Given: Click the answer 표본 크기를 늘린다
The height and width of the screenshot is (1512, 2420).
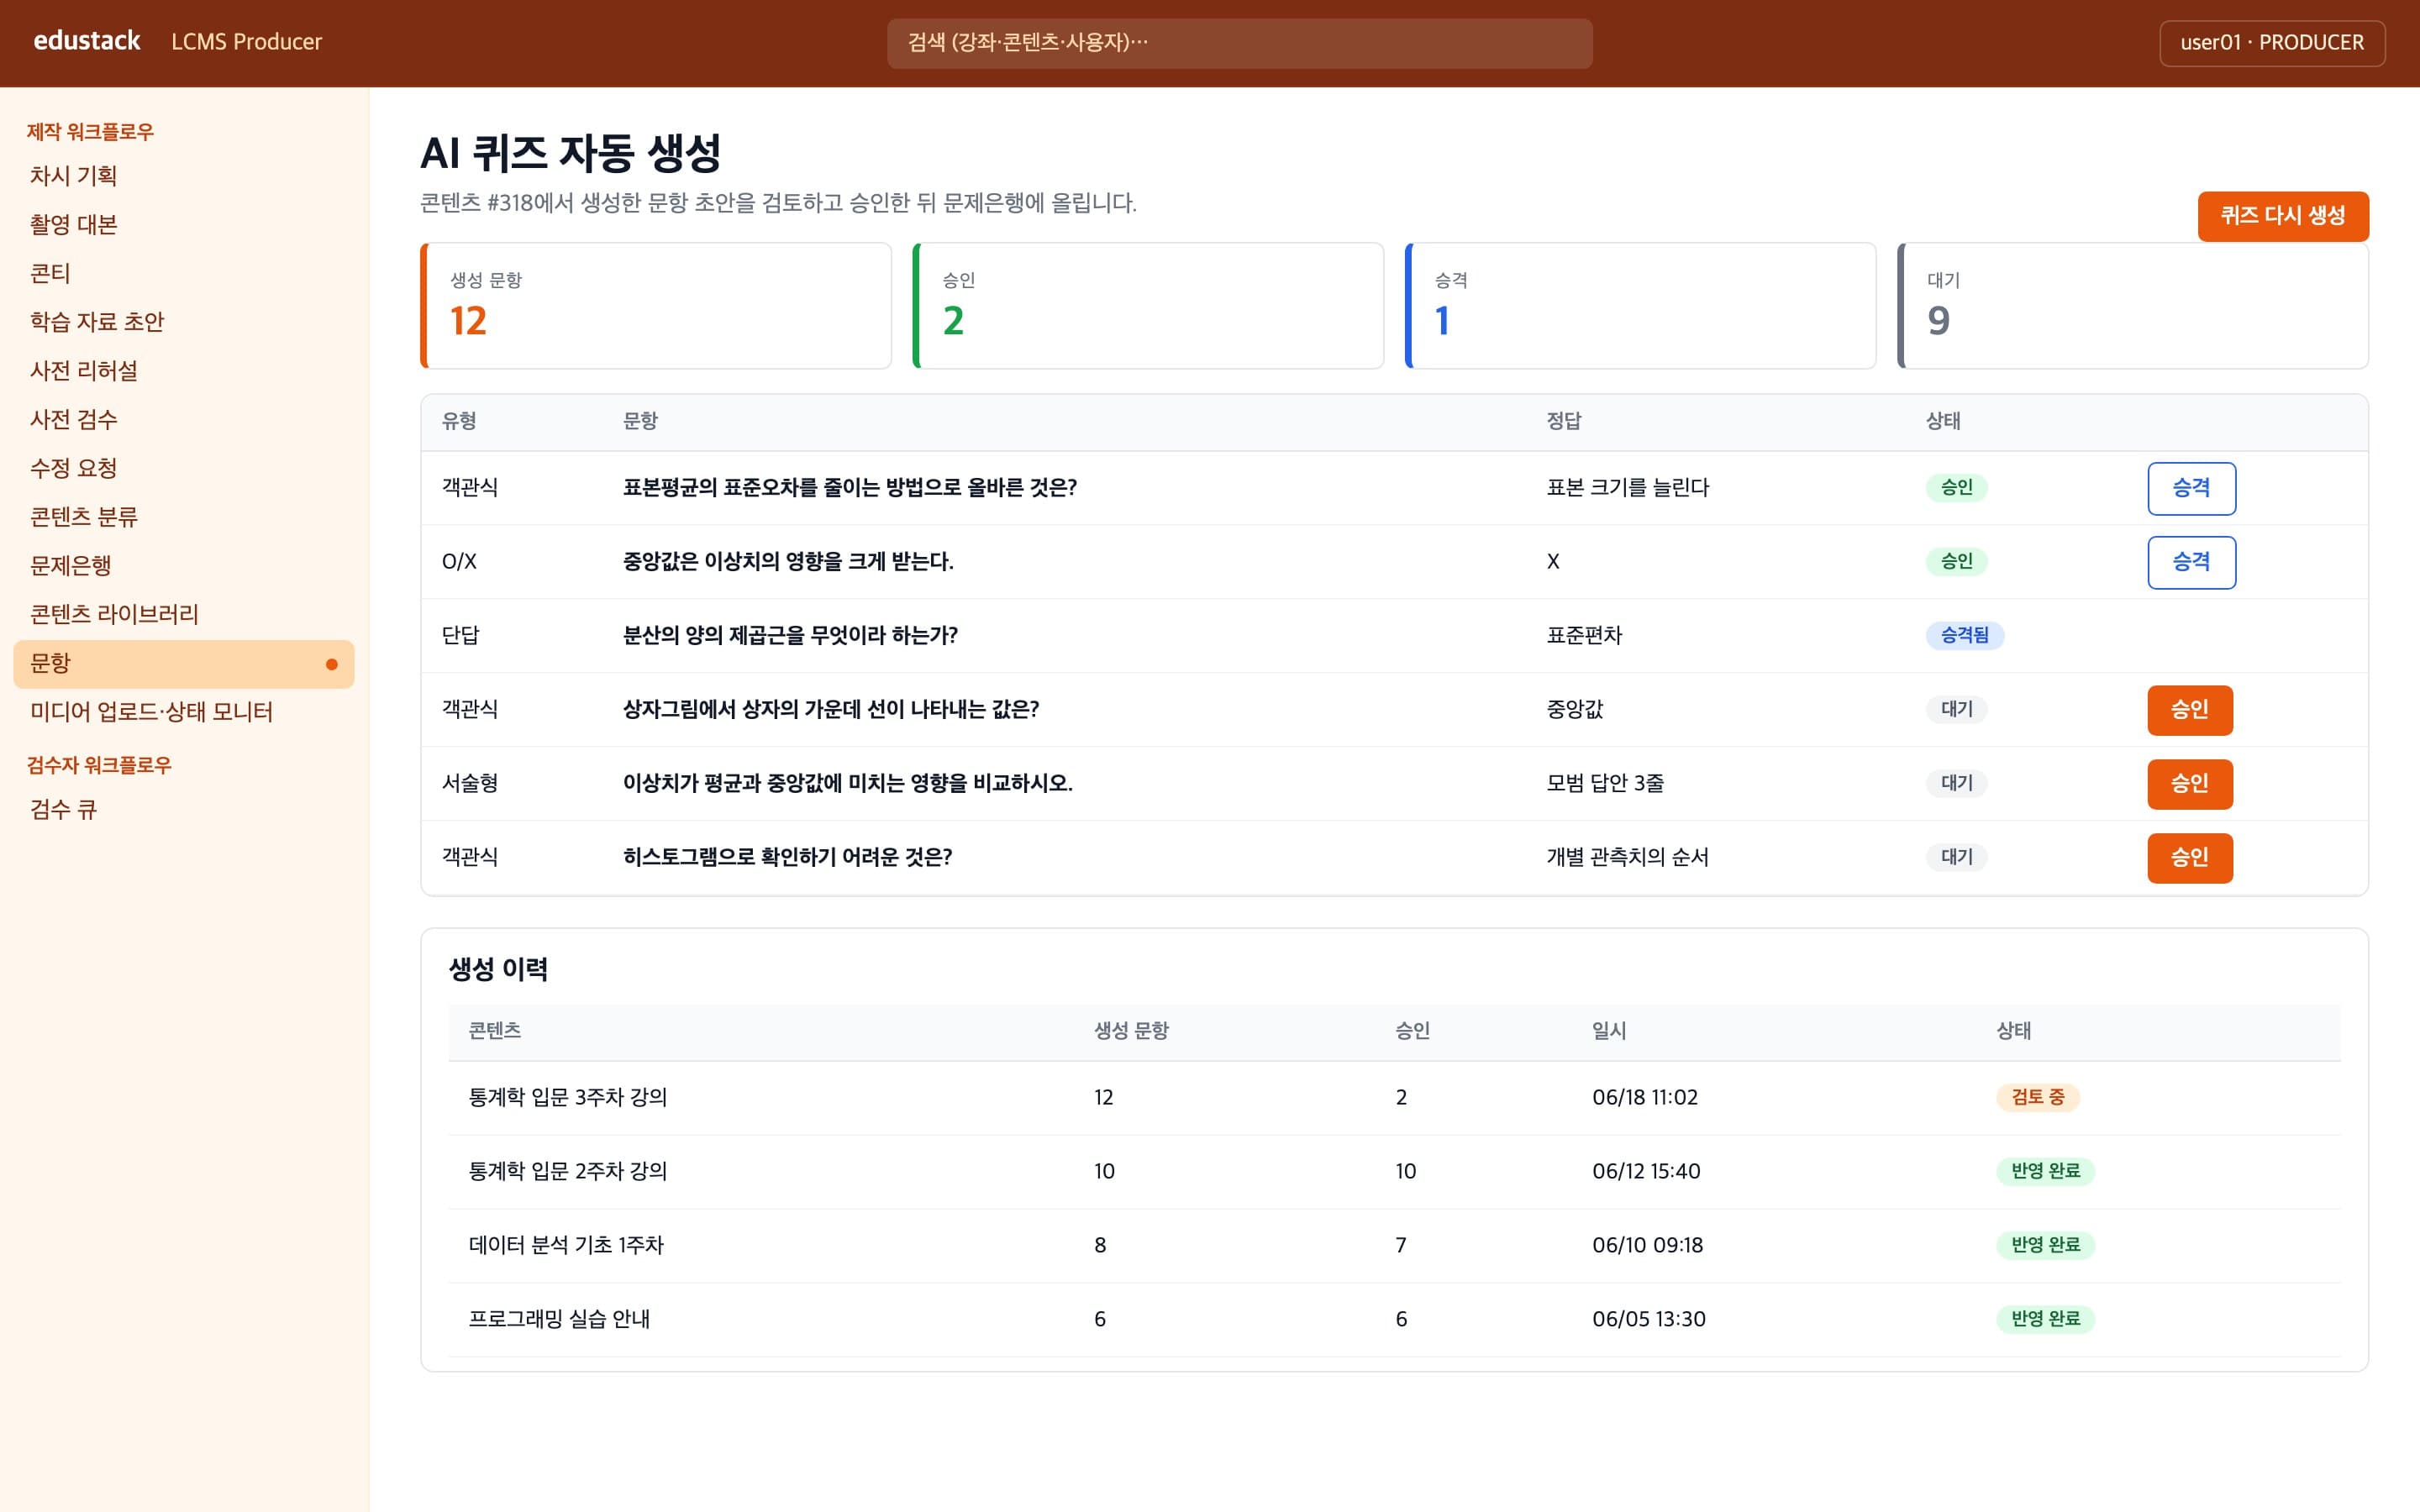Looking at the screenshot, I should pyautogui.click(x=1627, y=488).
